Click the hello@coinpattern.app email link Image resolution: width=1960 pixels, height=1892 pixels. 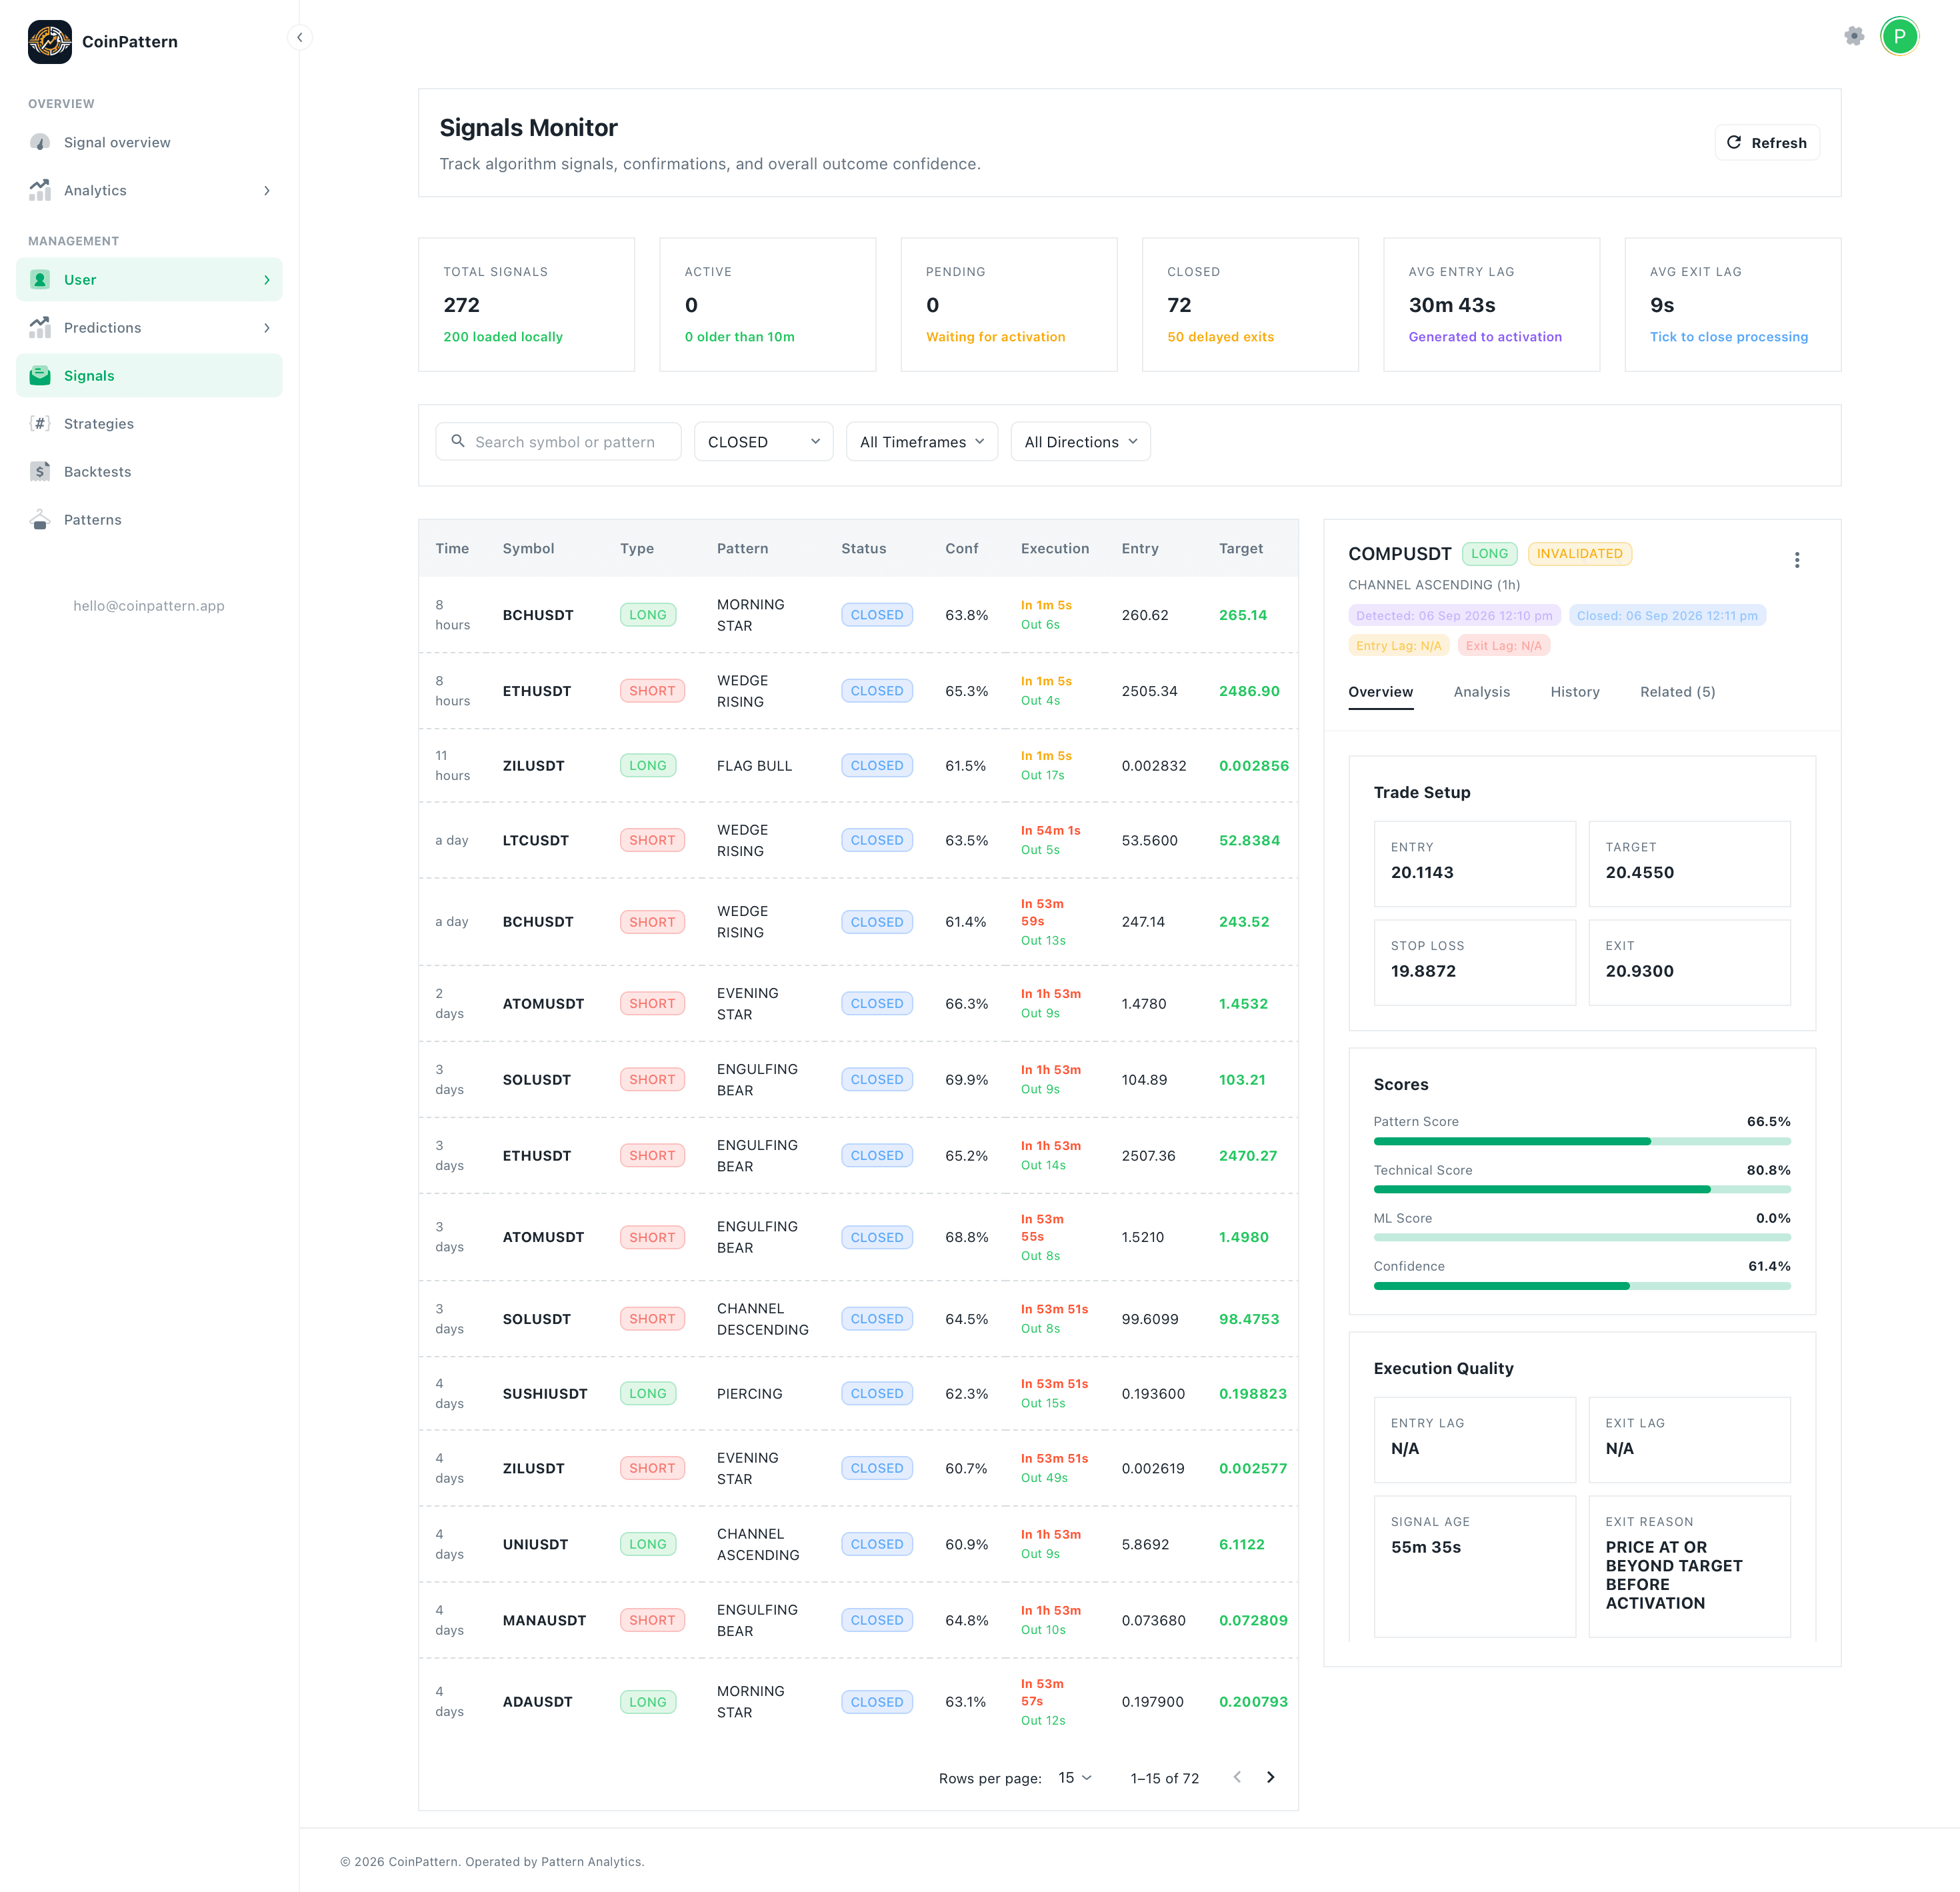click(x=149, y=606)
